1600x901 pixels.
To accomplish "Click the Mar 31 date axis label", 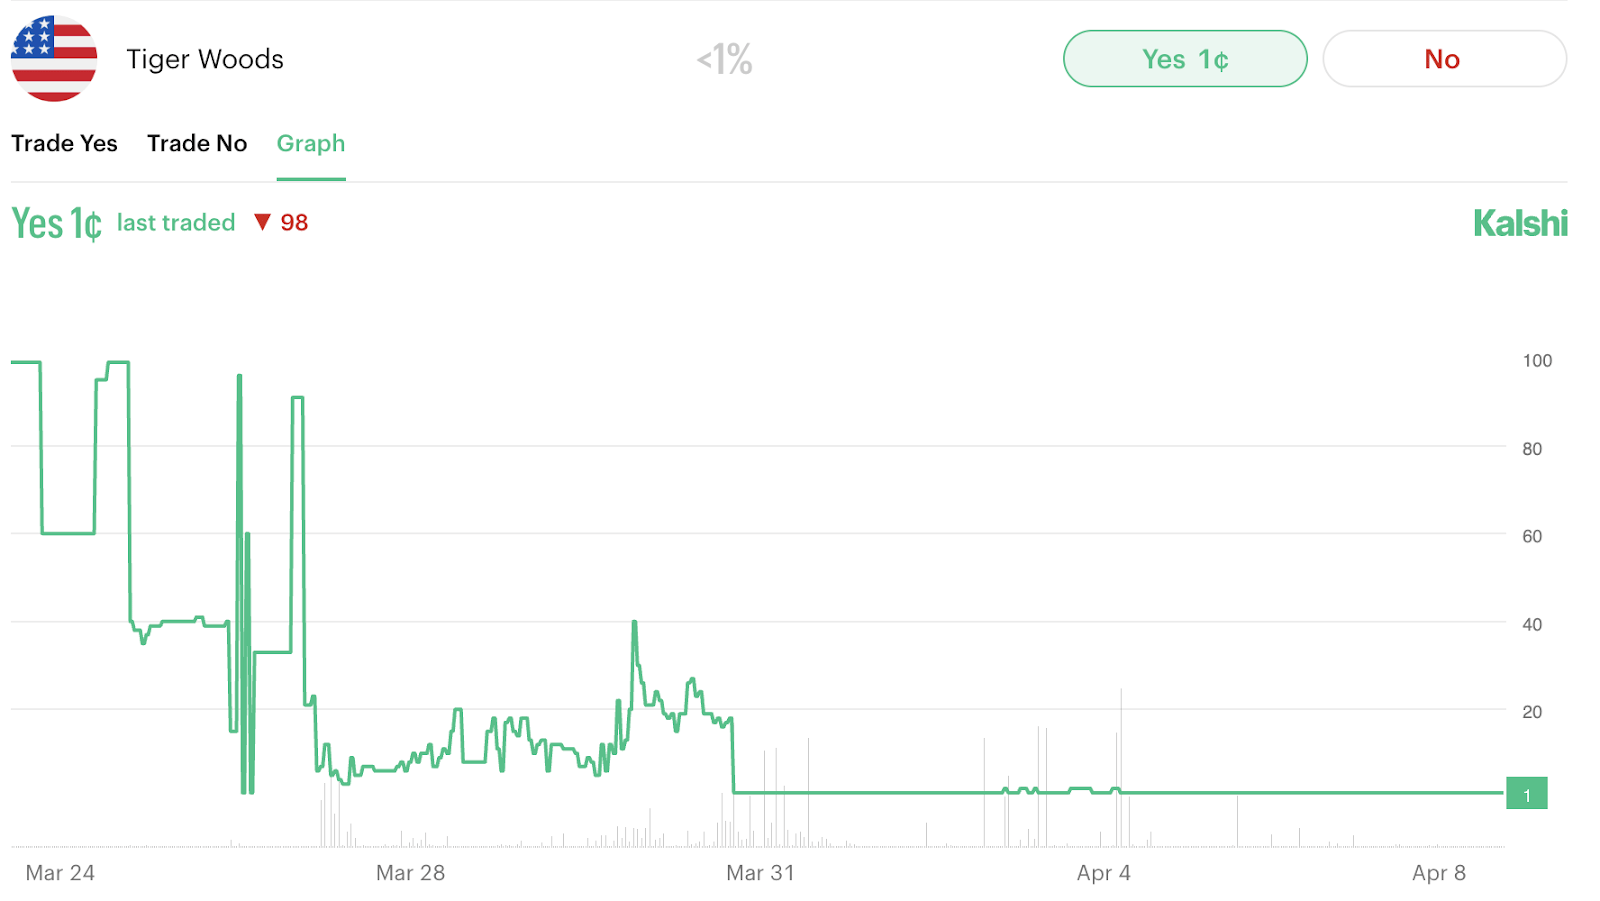I will [x=760, y=873].
